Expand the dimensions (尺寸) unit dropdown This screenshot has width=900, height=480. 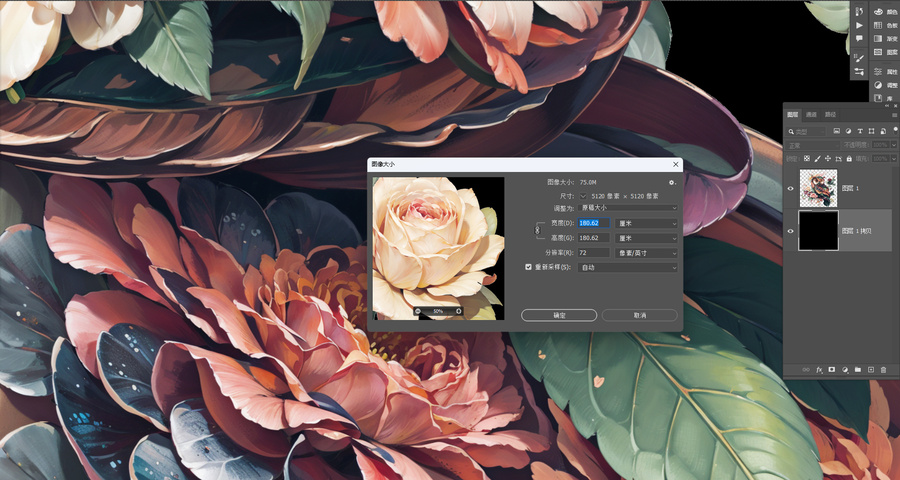click(x=583, y=196)
